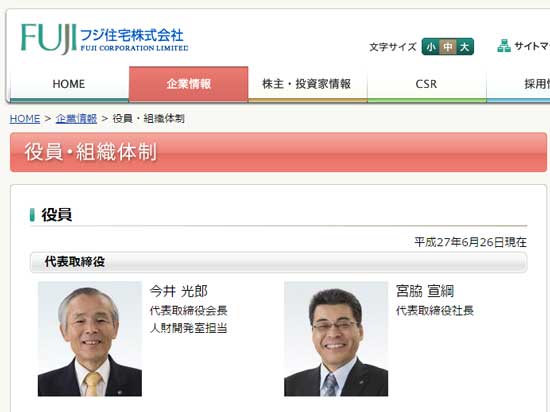The width and height of the screenshot is (550, 412).
Task: Click the 代表取締役 section header bar
Action: pyautogui.click(x=279, y=262)
